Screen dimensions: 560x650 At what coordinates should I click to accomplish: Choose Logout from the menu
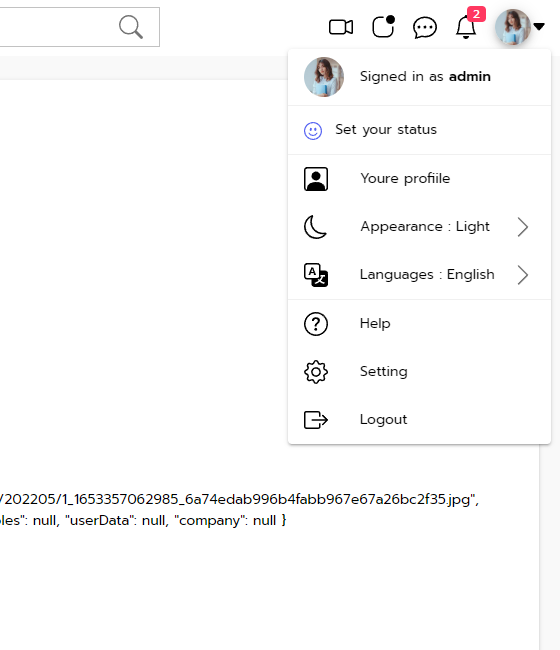(419, 420)
